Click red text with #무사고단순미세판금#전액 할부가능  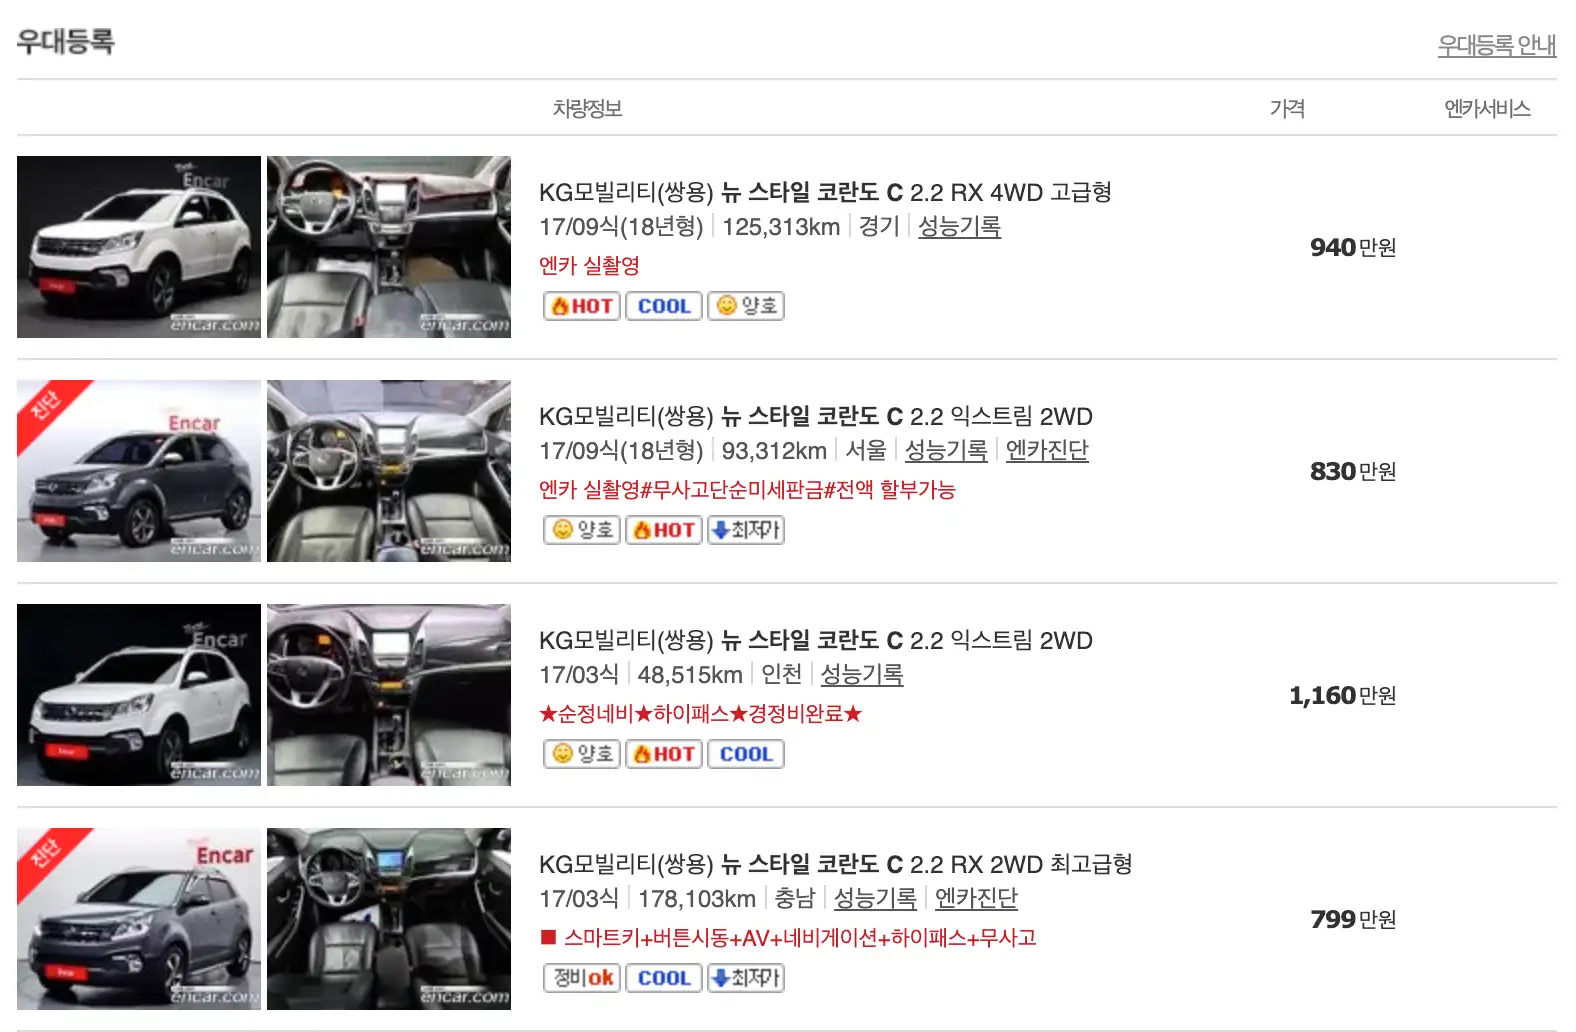tap(747, 490)
